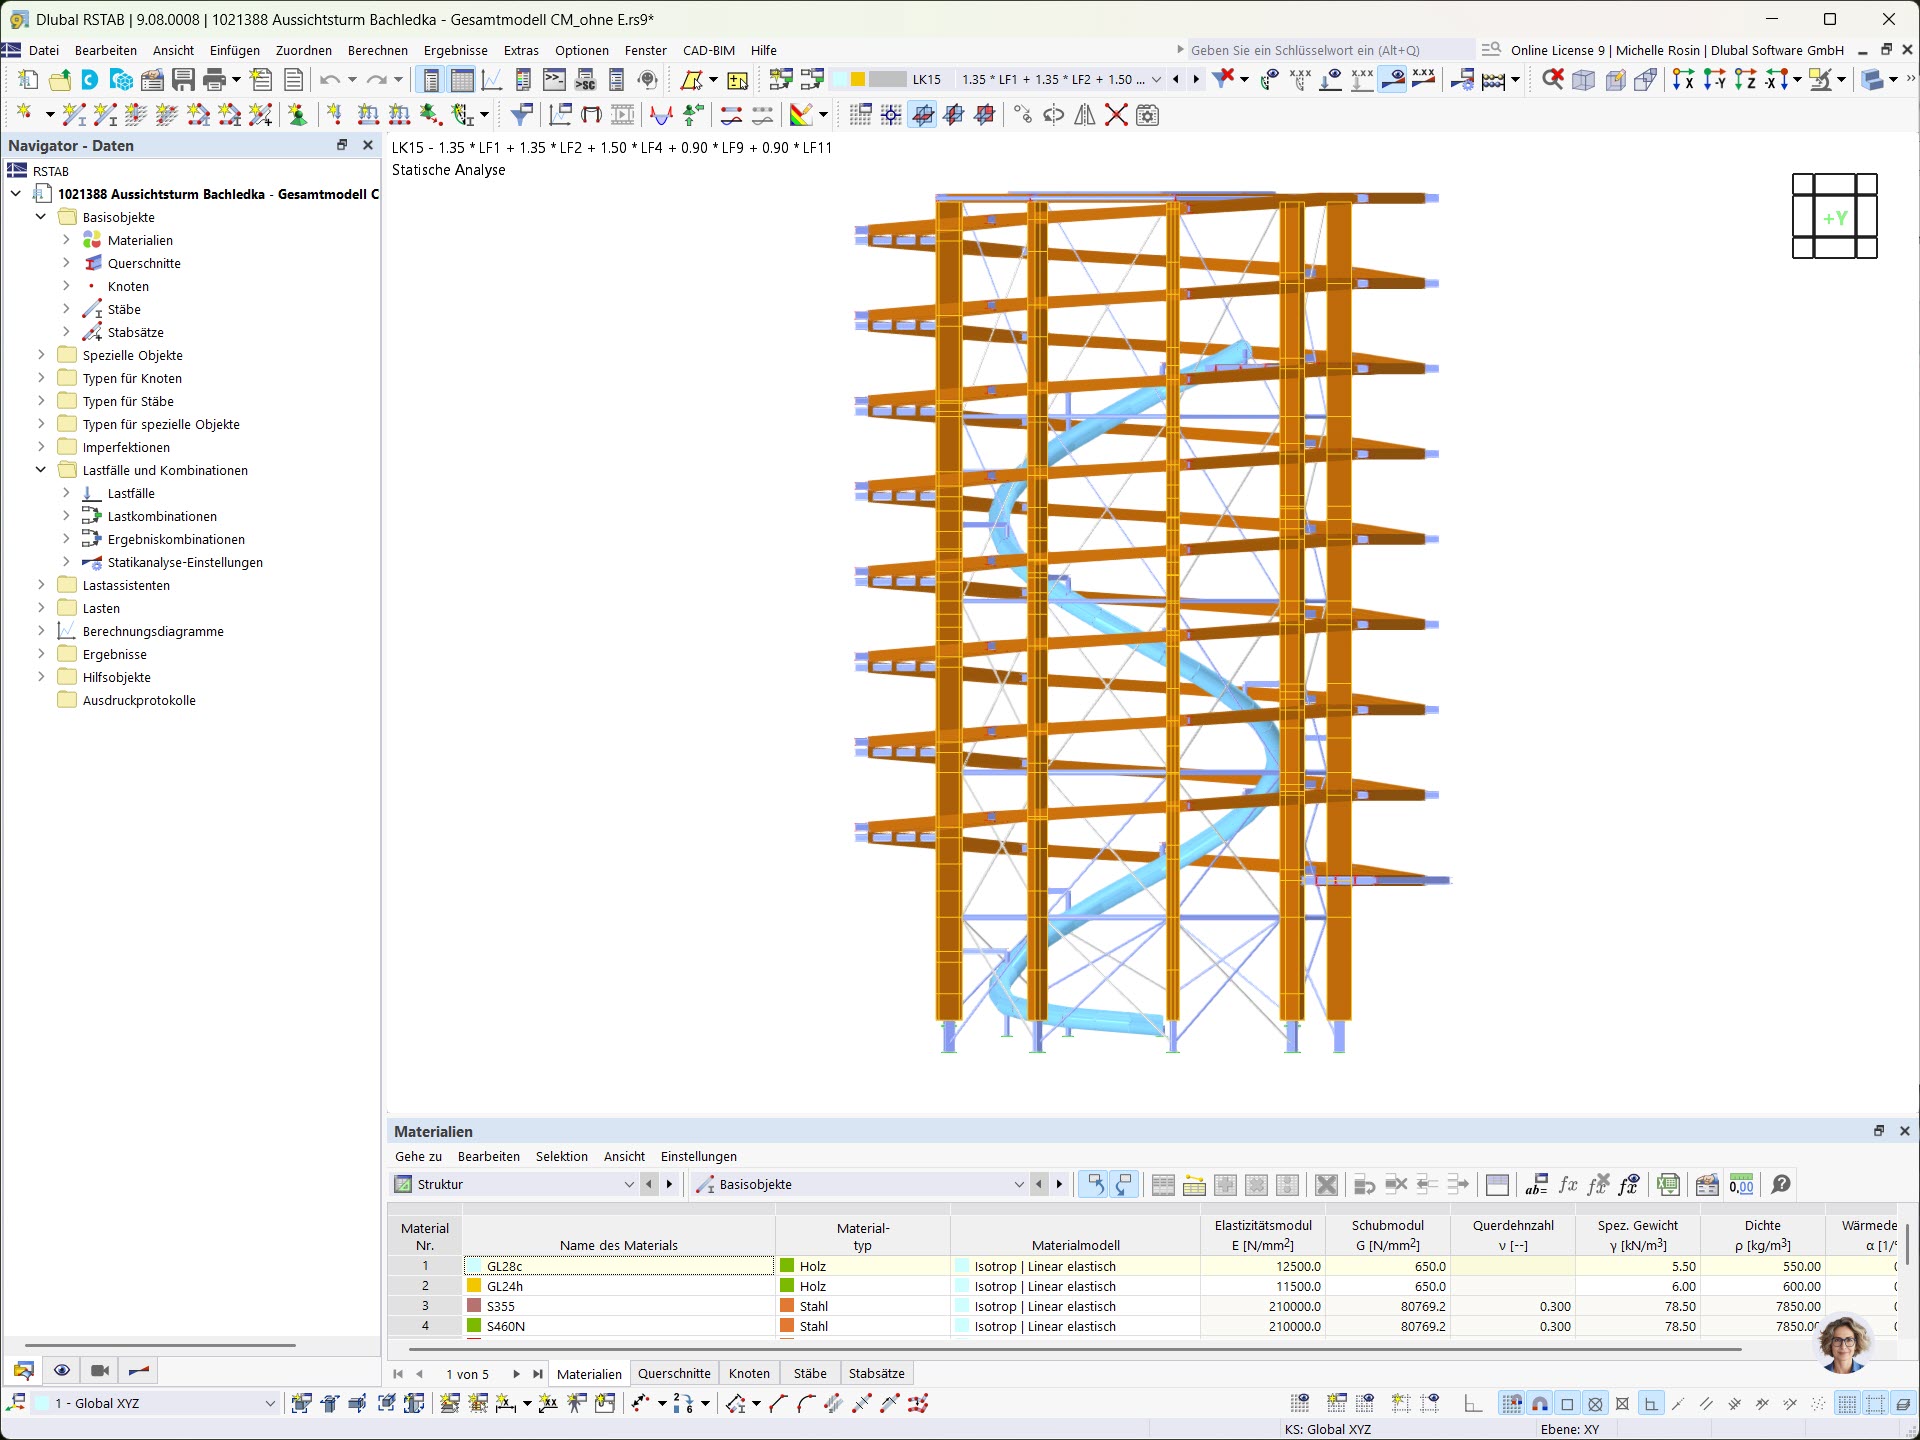
Task: Click Selektion in Materialien panel menu
Action: (x=561, y=1156)
